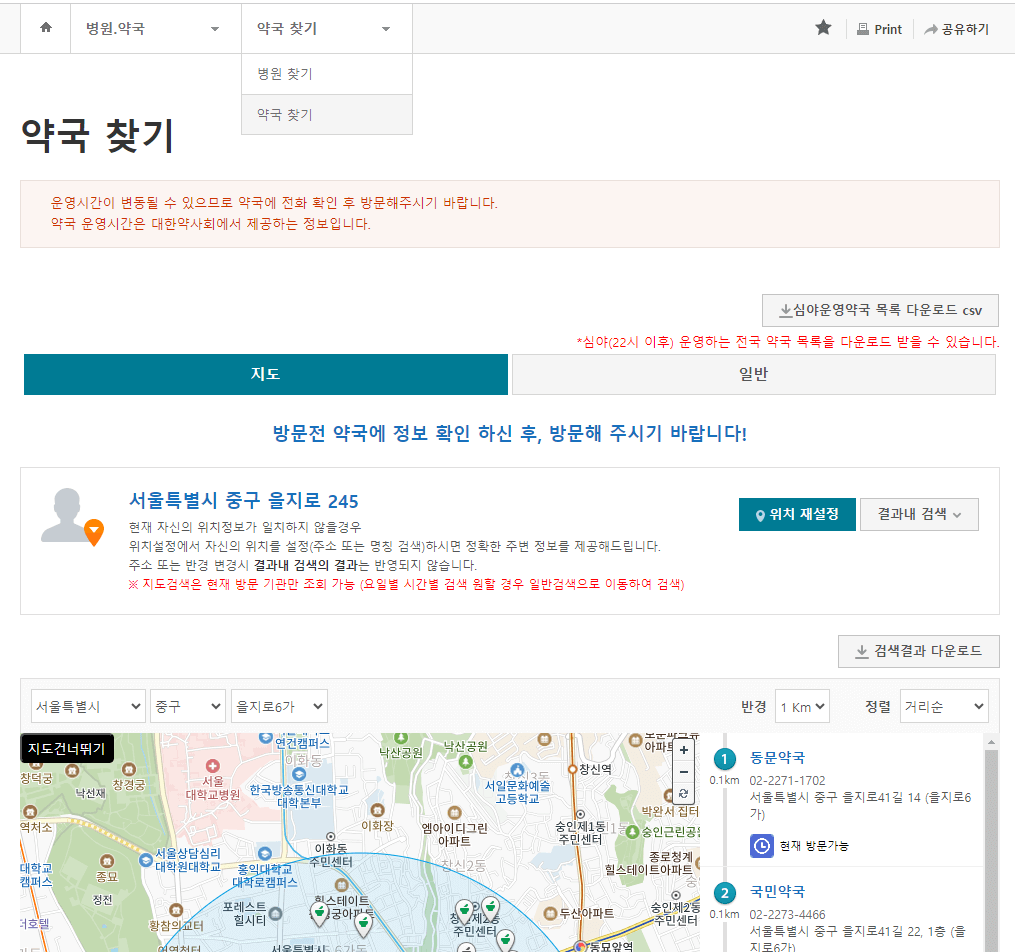The height and width of the screenshot is (952, 1015).
Task: Open the 서울특별시 city select box
Action: (89, 706)
